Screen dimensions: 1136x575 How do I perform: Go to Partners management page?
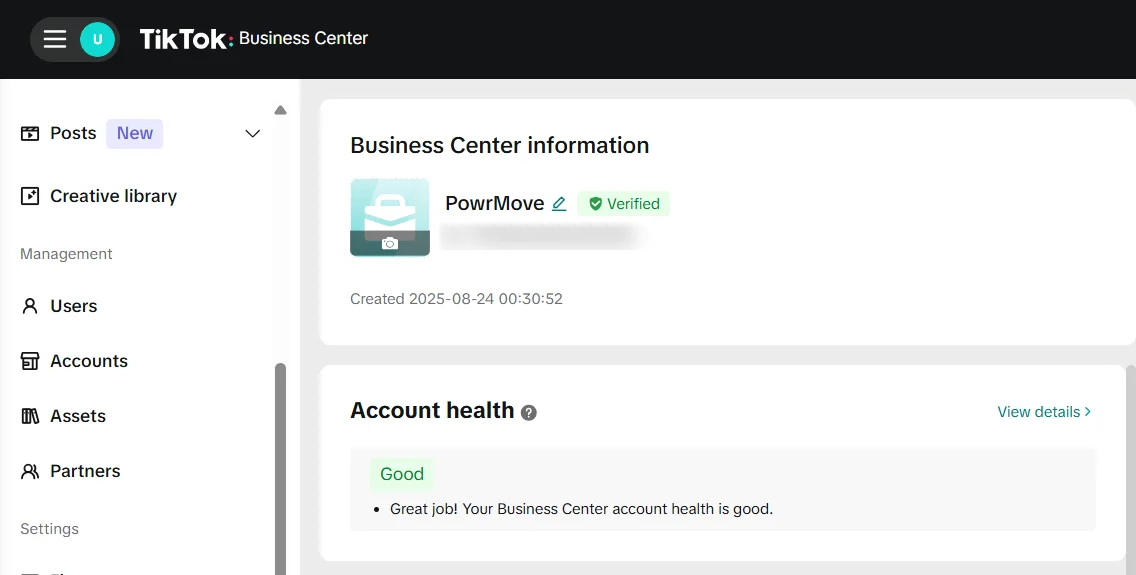(x=85, y=471)
